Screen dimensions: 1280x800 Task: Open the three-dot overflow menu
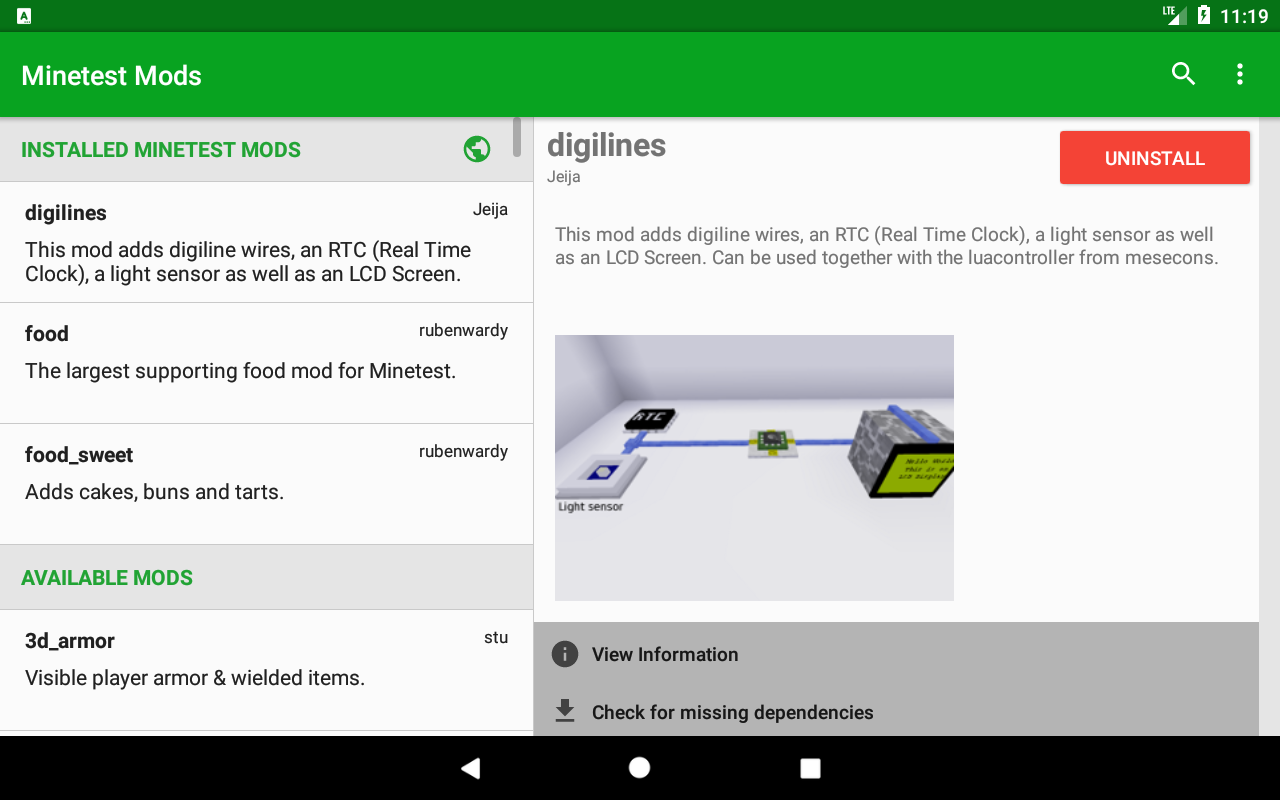click(x=1240, y=74)
